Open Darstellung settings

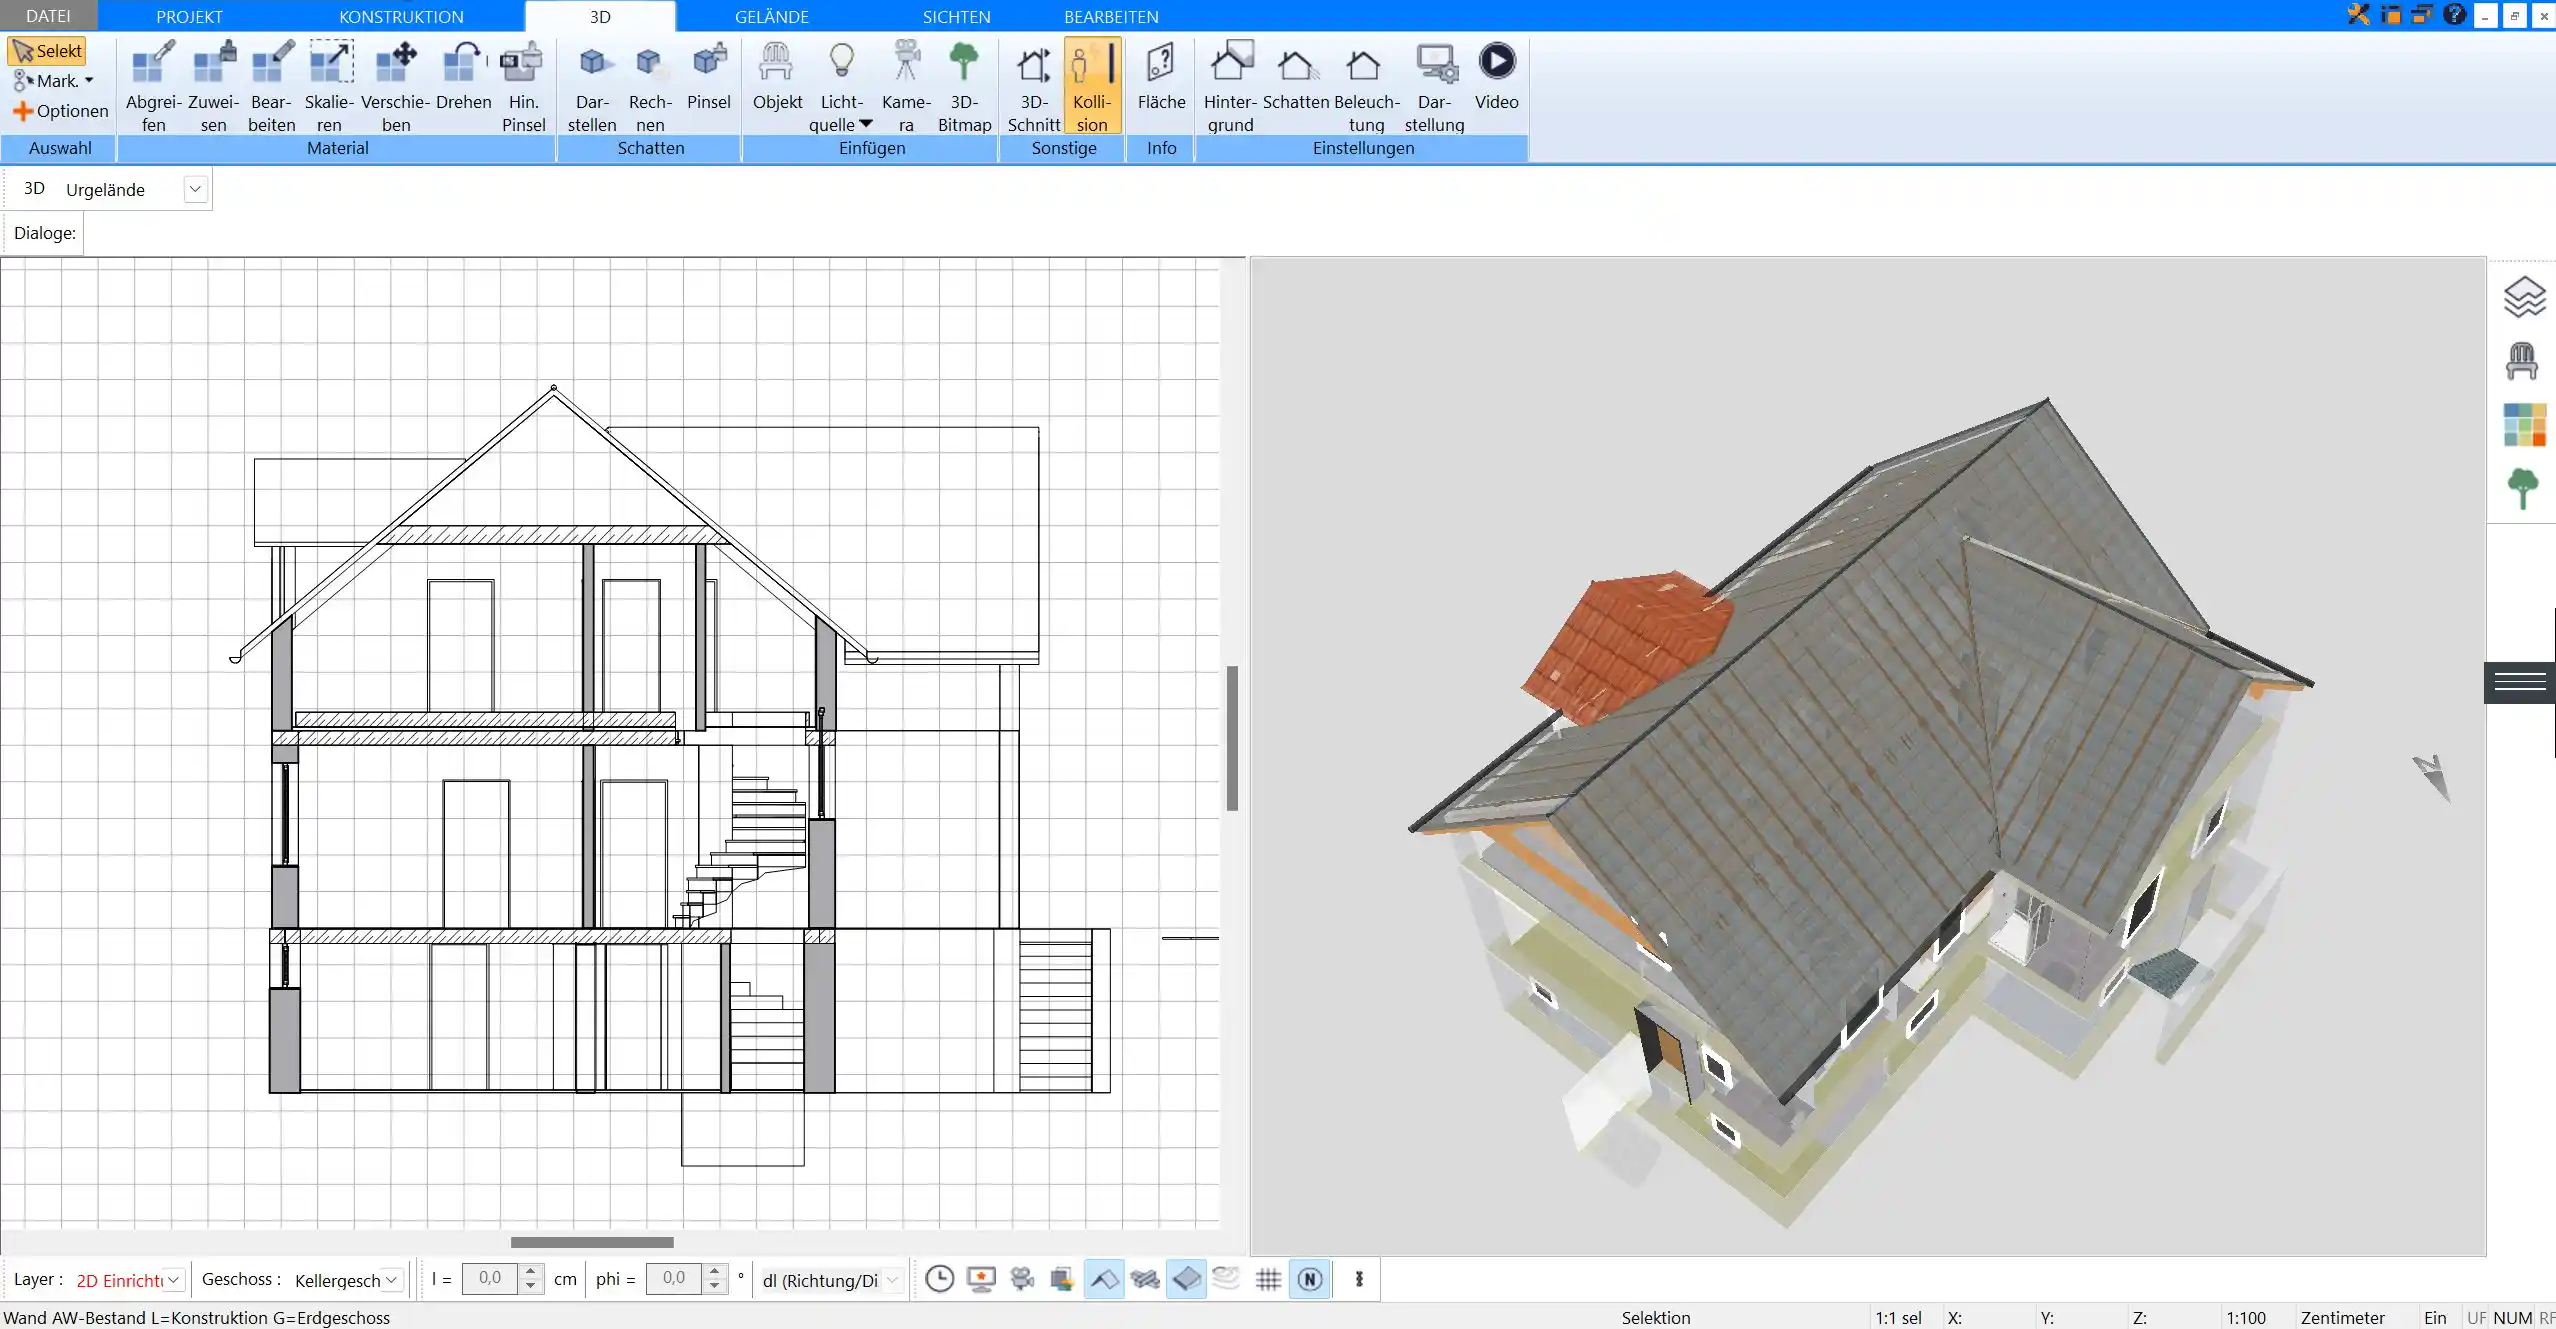(1434, 86)
